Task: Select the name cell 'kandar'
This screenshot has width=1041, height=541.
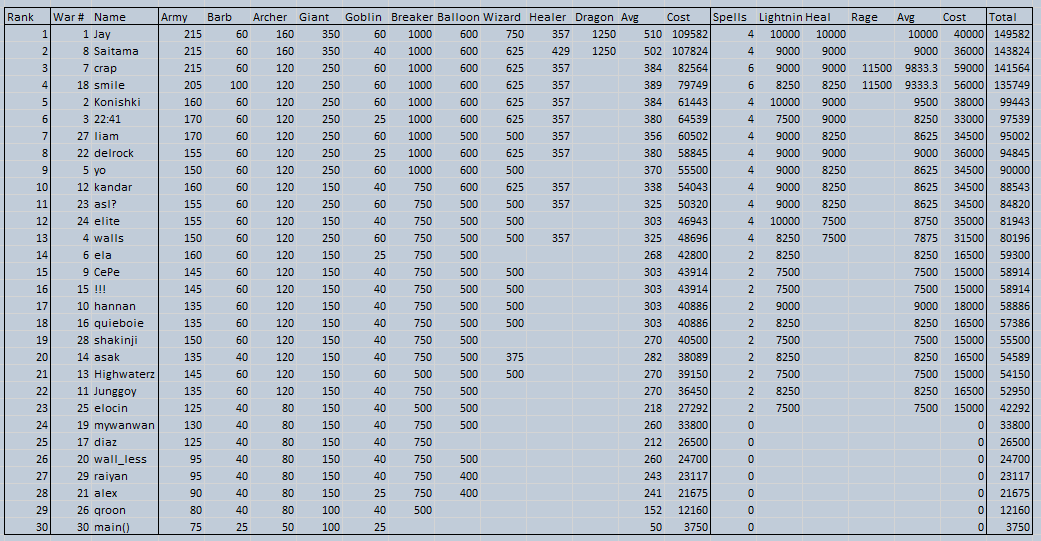Action: tap(113, 187)
